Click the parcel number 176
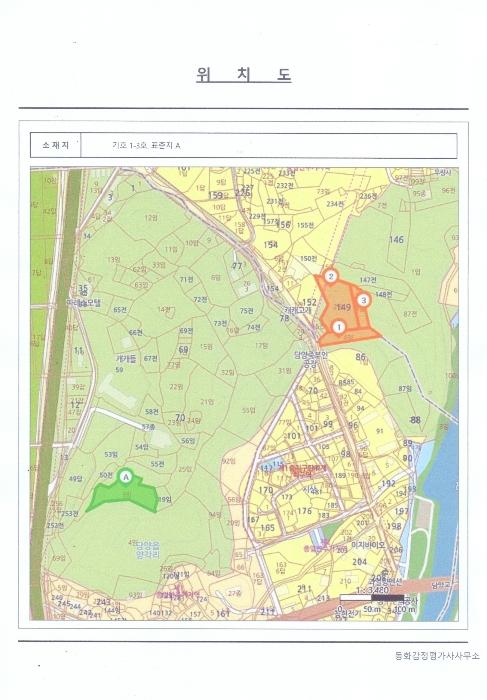 pos(304,511)
